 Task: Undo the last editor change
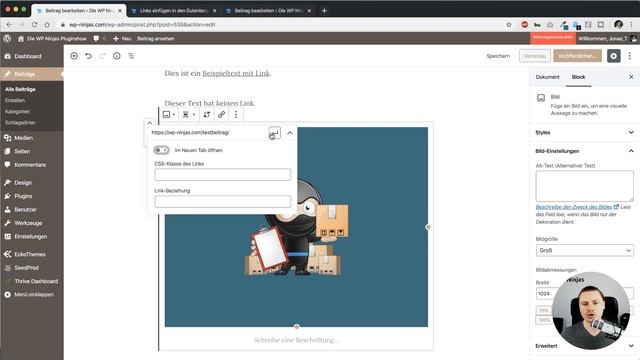pyautogui.click(x=88, y=56)
